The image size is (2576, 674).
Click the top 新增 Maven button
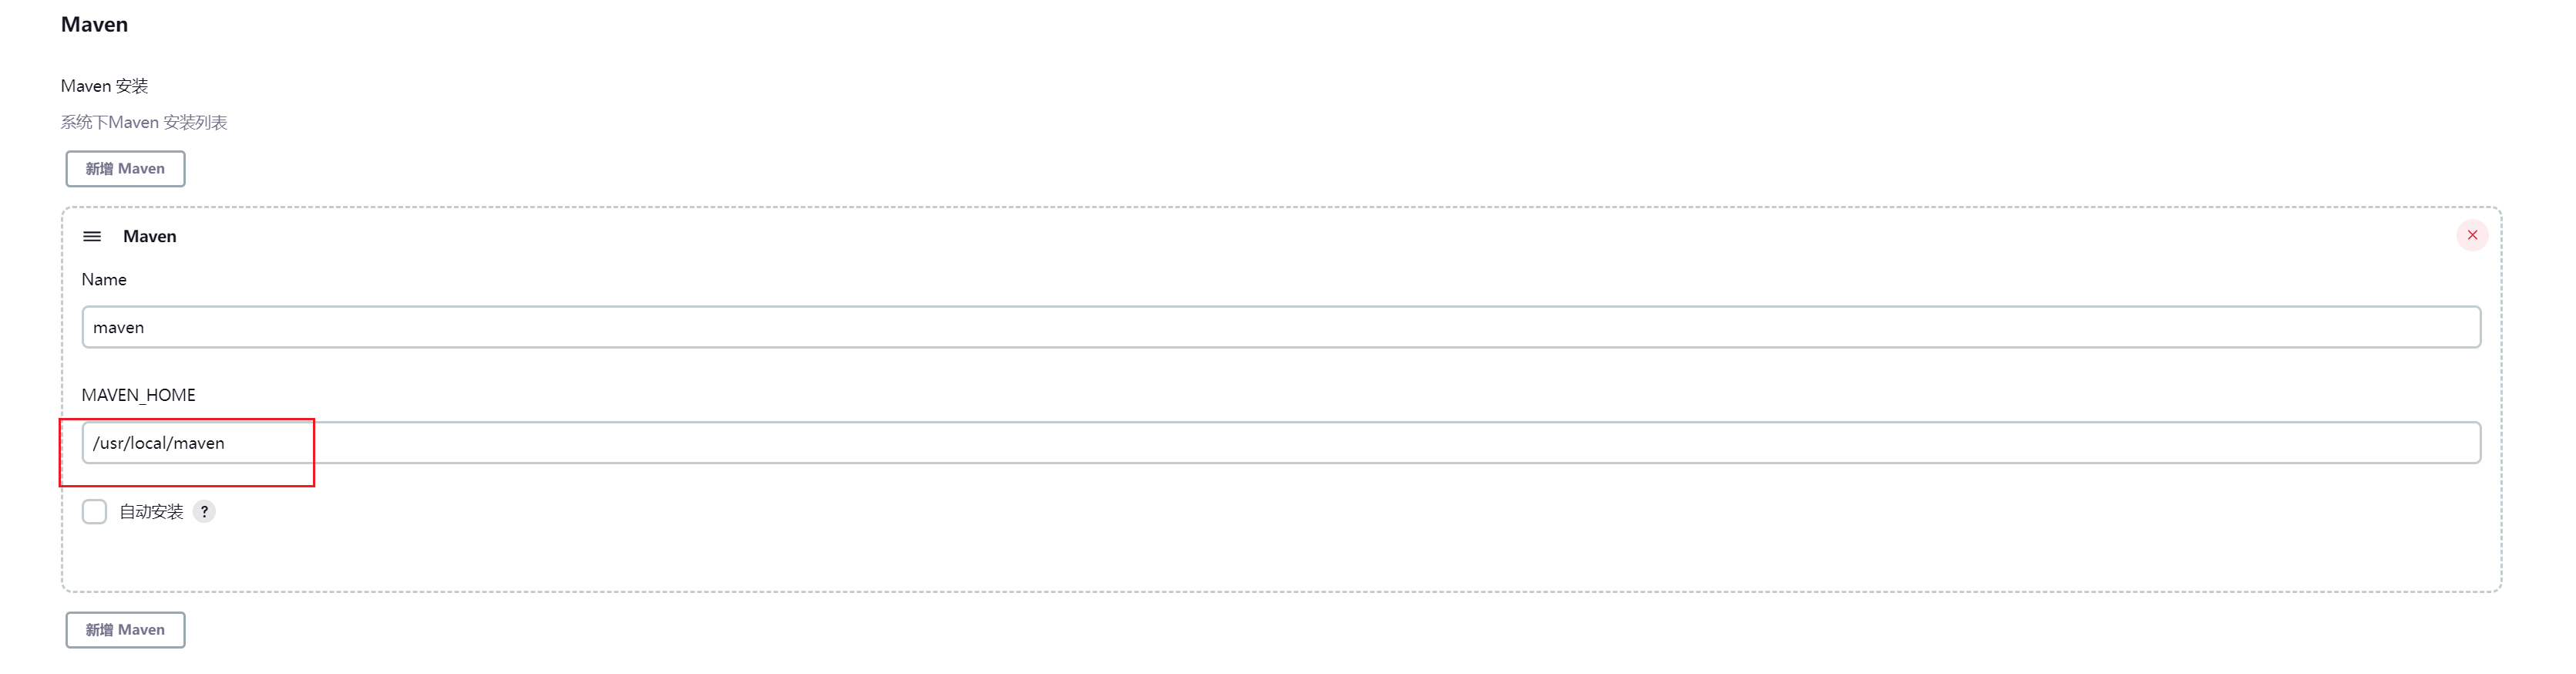click(125, 168)
